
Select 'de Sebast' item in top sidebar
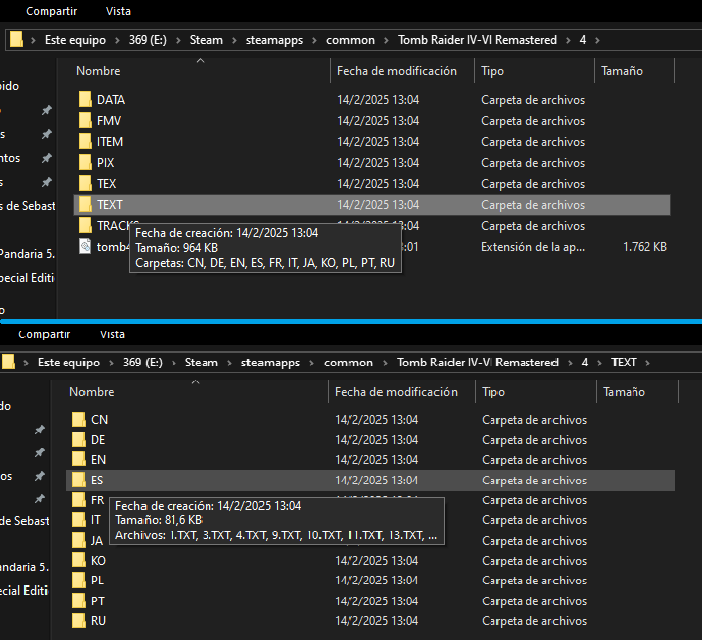[x=28, y=206]
